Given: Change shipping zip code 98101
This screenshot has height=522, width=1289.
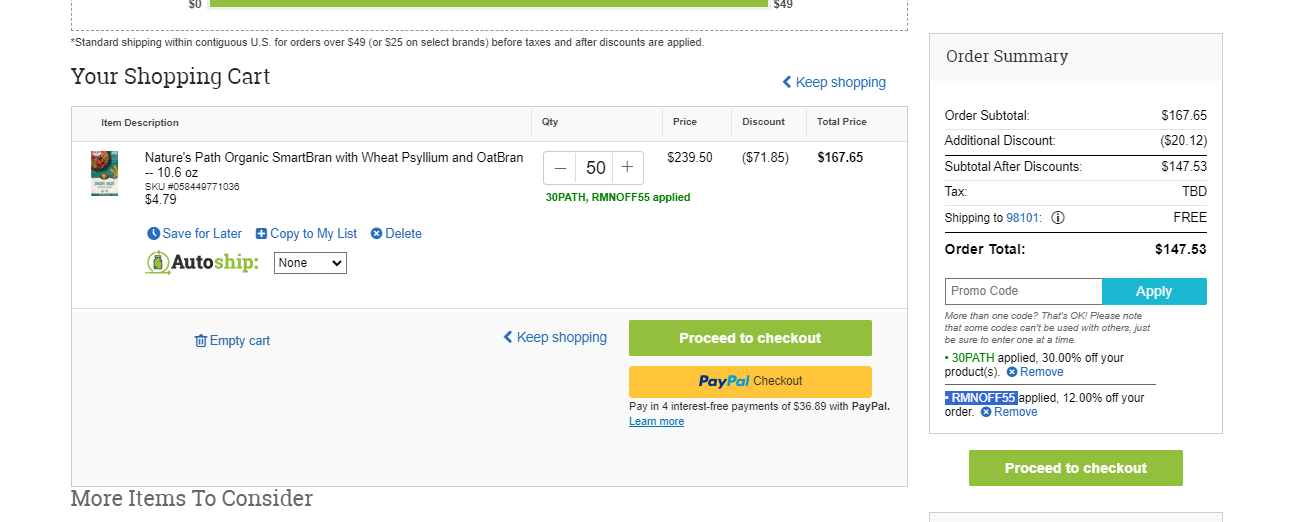Looking at the screenshot, I should coord(1022,218).
